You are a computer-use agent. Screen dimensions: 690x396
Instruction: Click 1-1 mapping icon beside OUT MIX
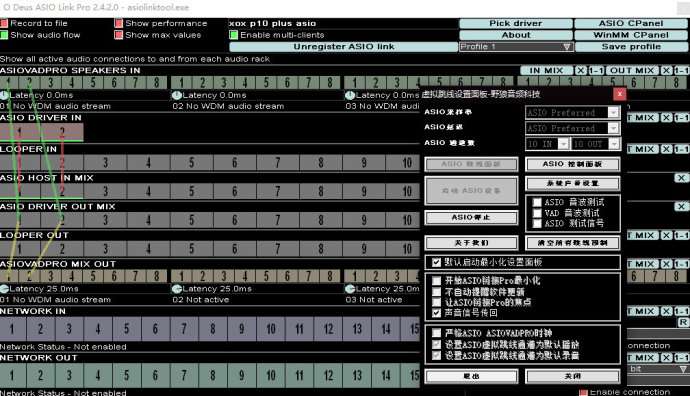[x=681, y=70]
